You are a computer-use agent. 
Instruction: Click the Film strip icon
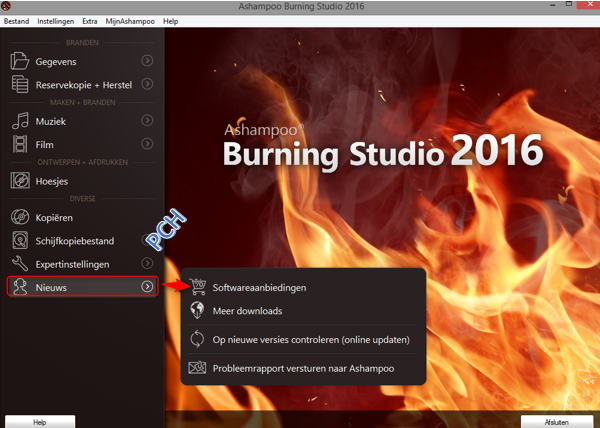(20, 144)
